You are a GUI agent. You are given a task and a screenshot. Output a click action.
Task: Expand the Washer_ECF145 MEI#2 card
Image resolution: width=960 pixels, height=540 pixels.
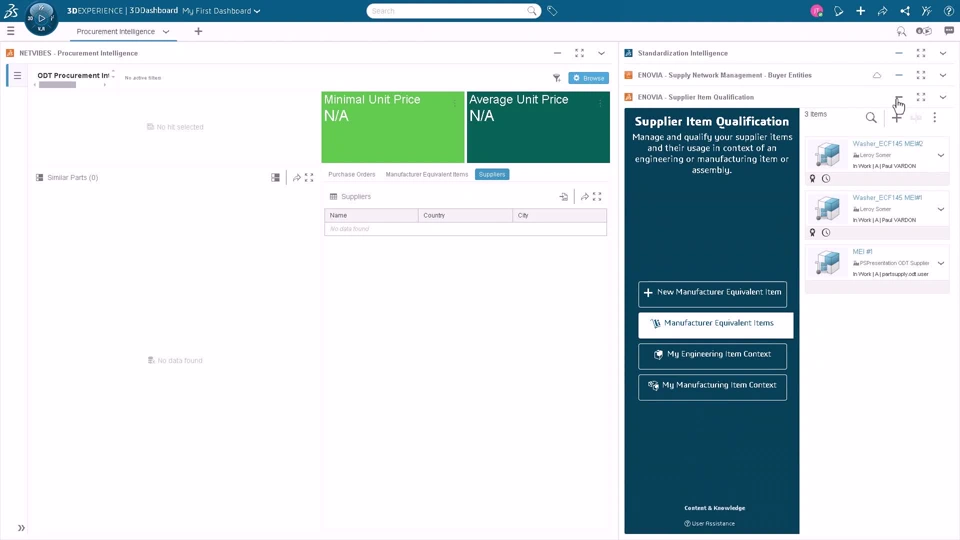(940, 156)
